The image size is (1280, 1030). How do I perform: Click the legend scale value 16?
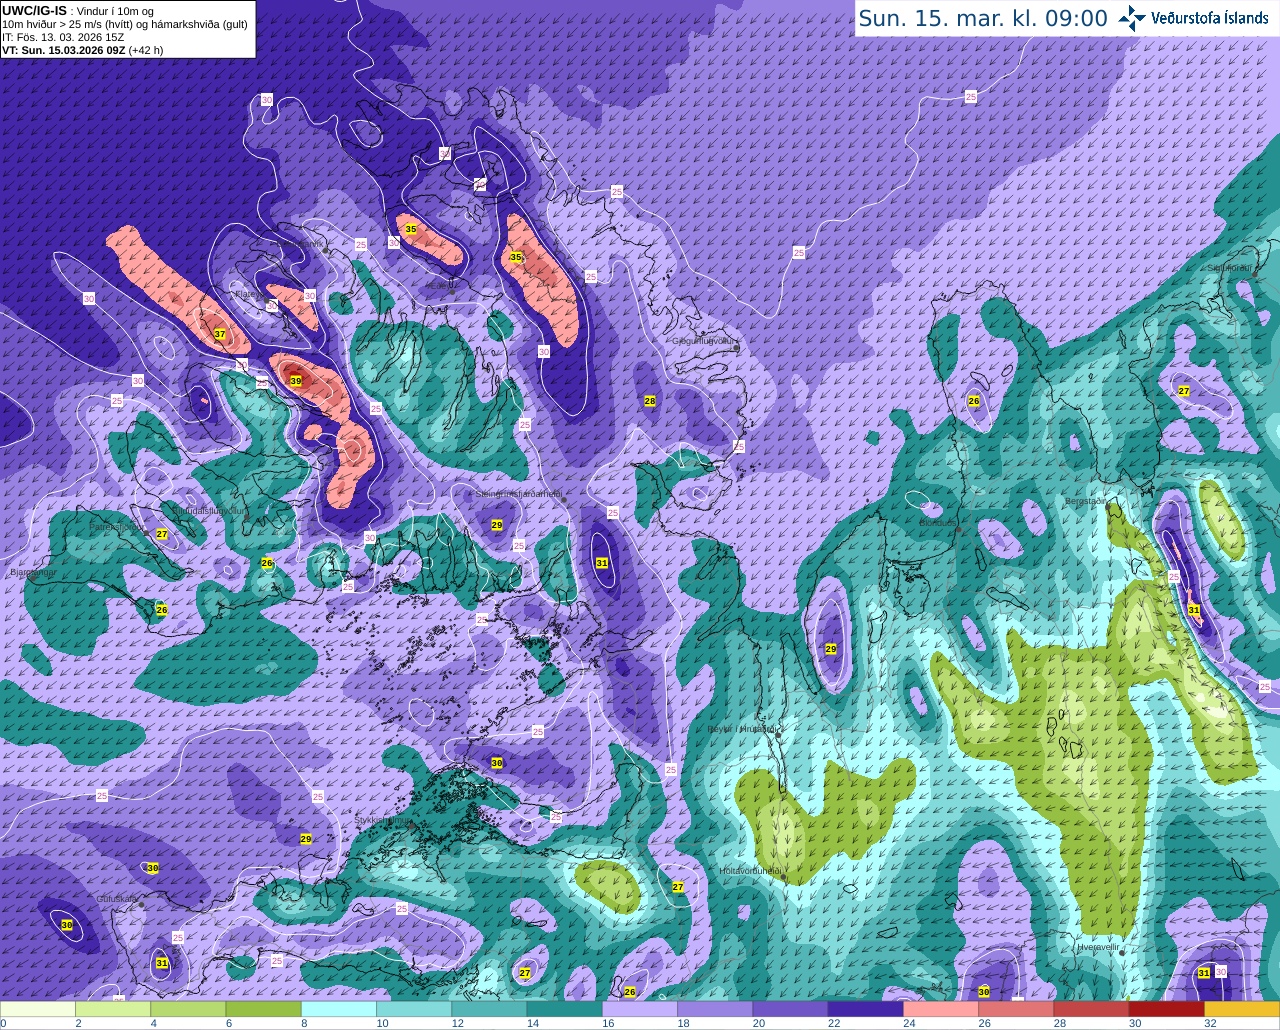607,1023
